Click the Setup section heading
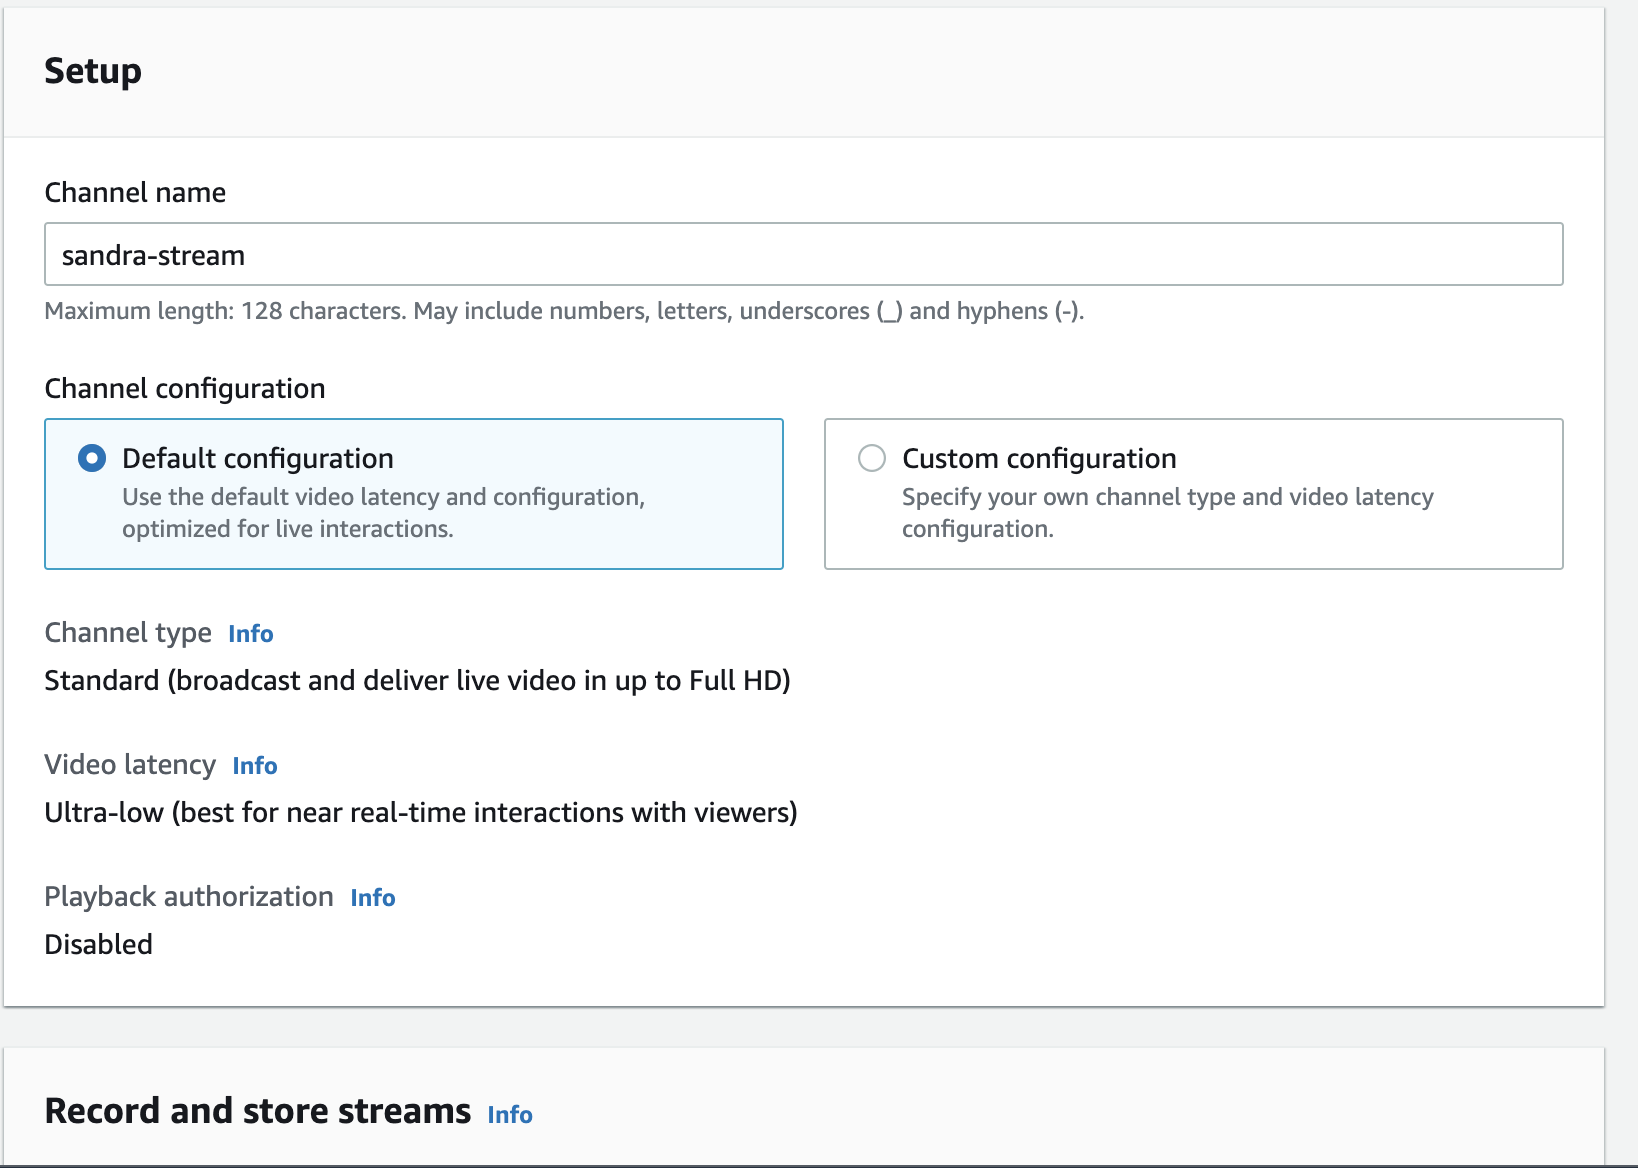 pos(93,71)
